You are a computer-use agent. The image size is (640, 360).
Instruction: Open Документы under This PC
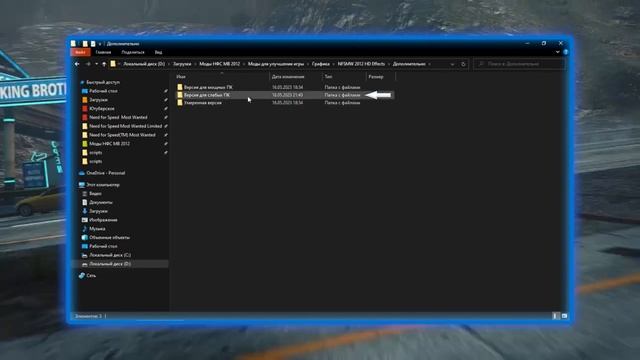(x=101, y=202)
